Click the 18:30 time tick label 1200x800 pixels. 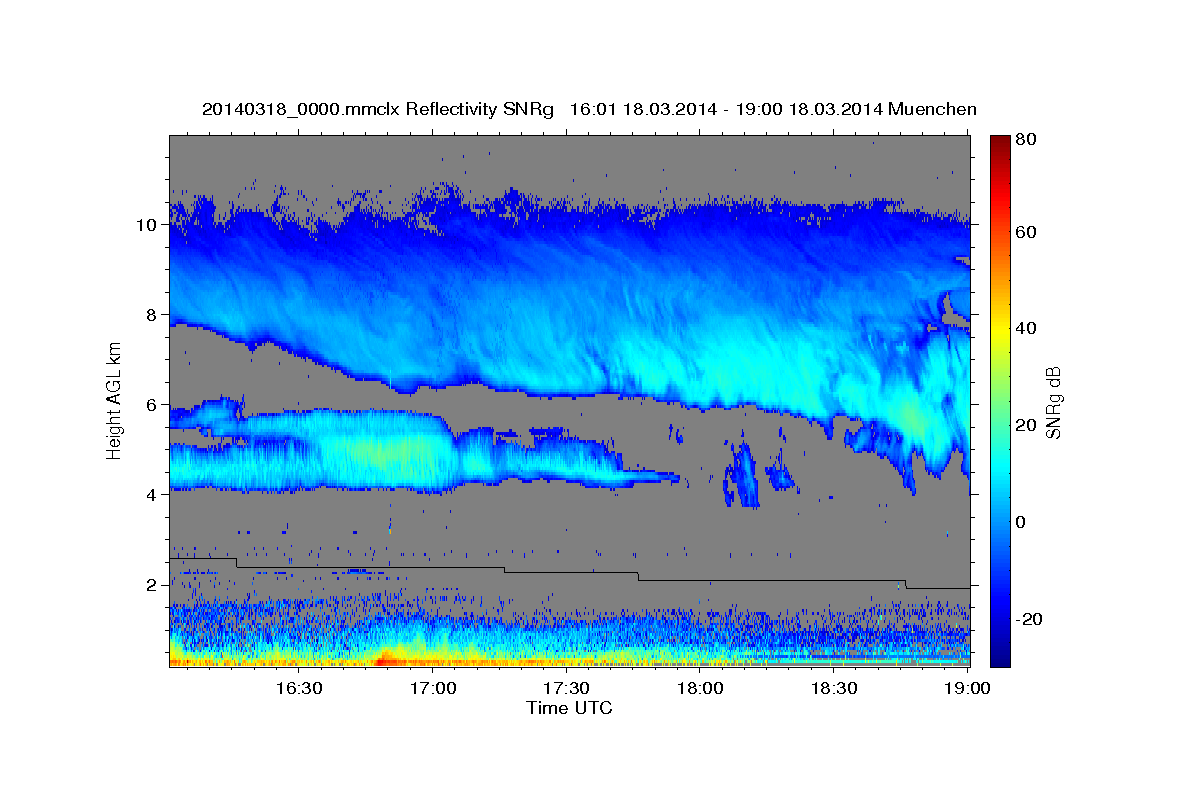pyautogui.click(x=835, y=688)
